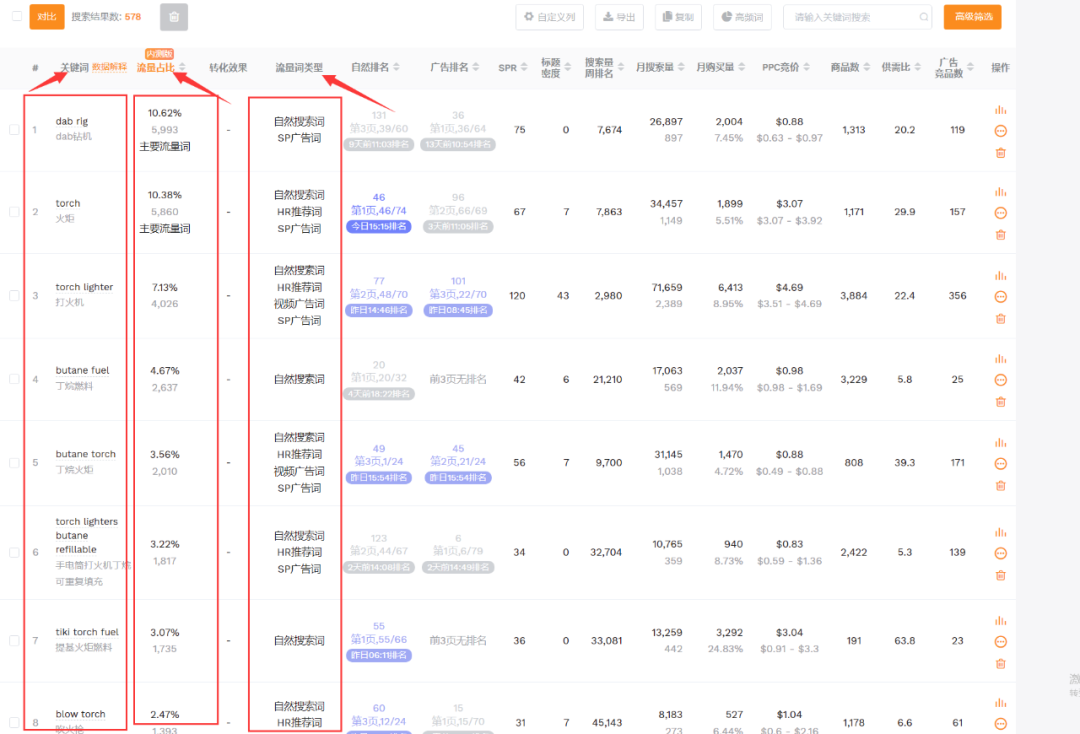Click the magnifier icon in keyword search box
The height and width of the screenshot is (734, 1080).
924,17
